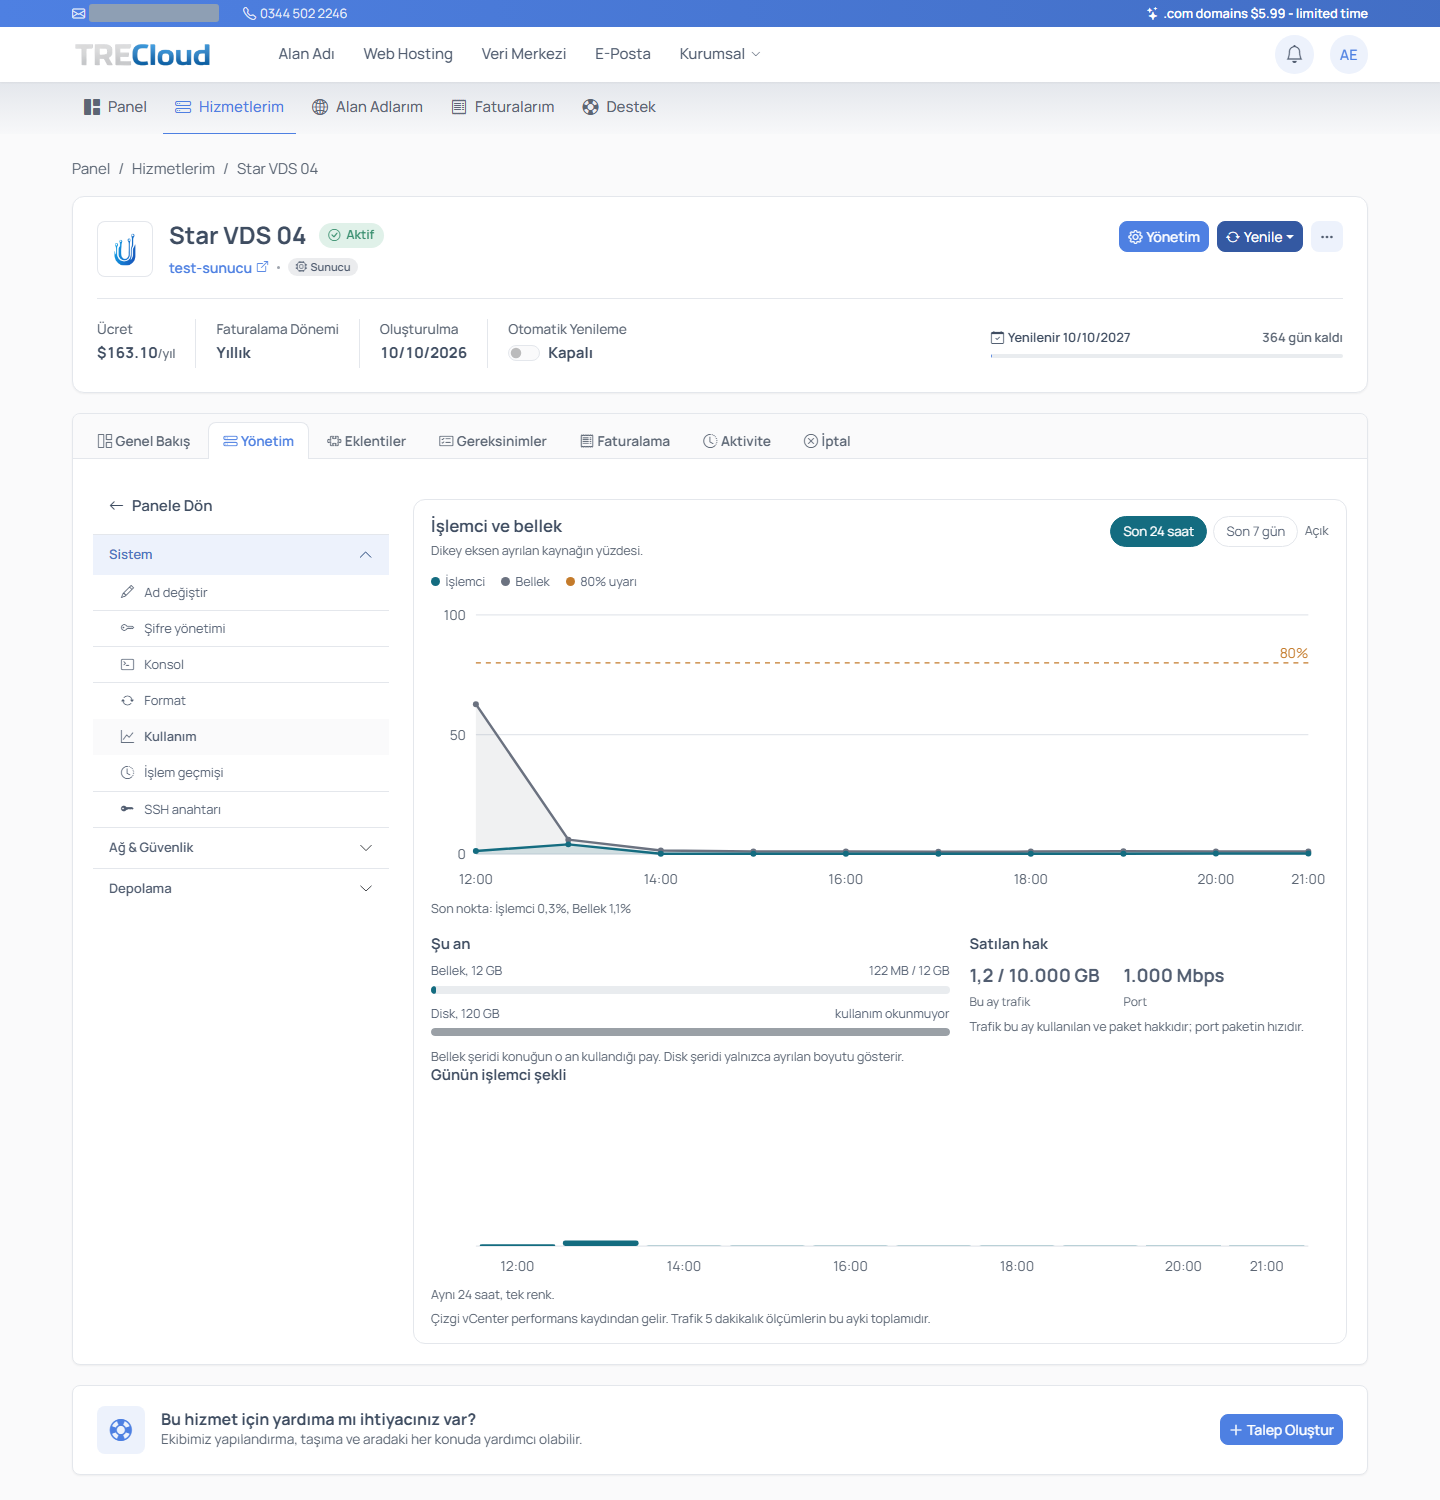Click the key icon for SSH anahtarı
Viewport: 1440px width, 1500px height.
(x=127, y=809)
